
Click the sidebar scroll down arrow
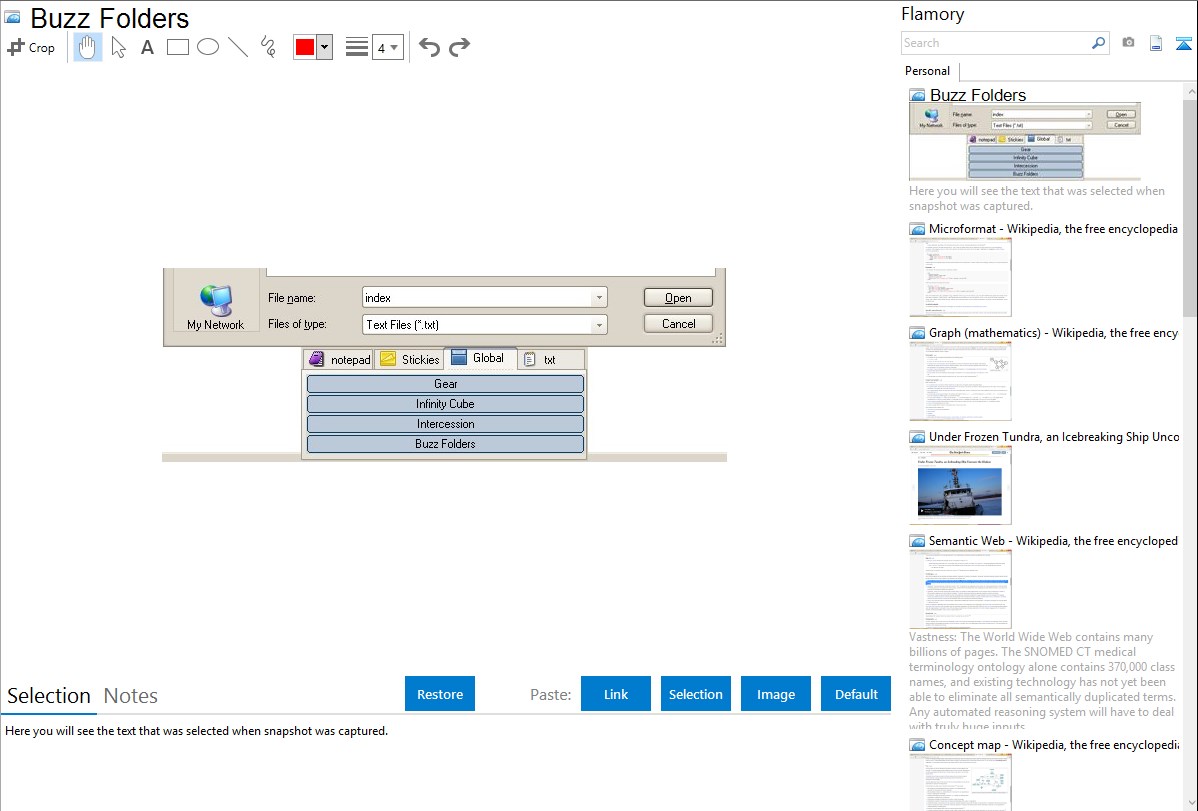tap(1190, 802)
